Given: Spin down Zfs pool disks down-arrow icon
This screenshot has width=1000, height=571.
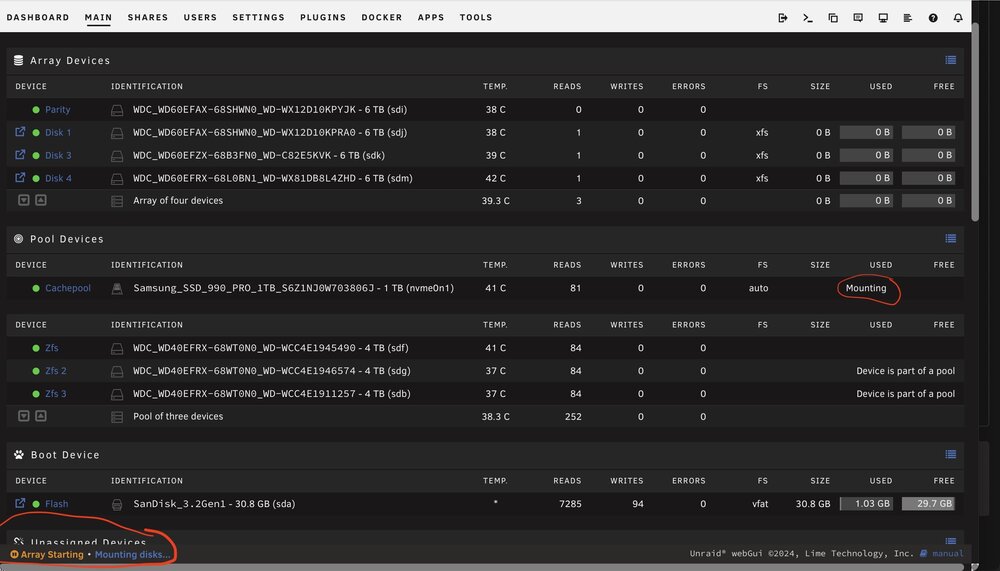Looking at the screenshot, I should click(24, 416).
